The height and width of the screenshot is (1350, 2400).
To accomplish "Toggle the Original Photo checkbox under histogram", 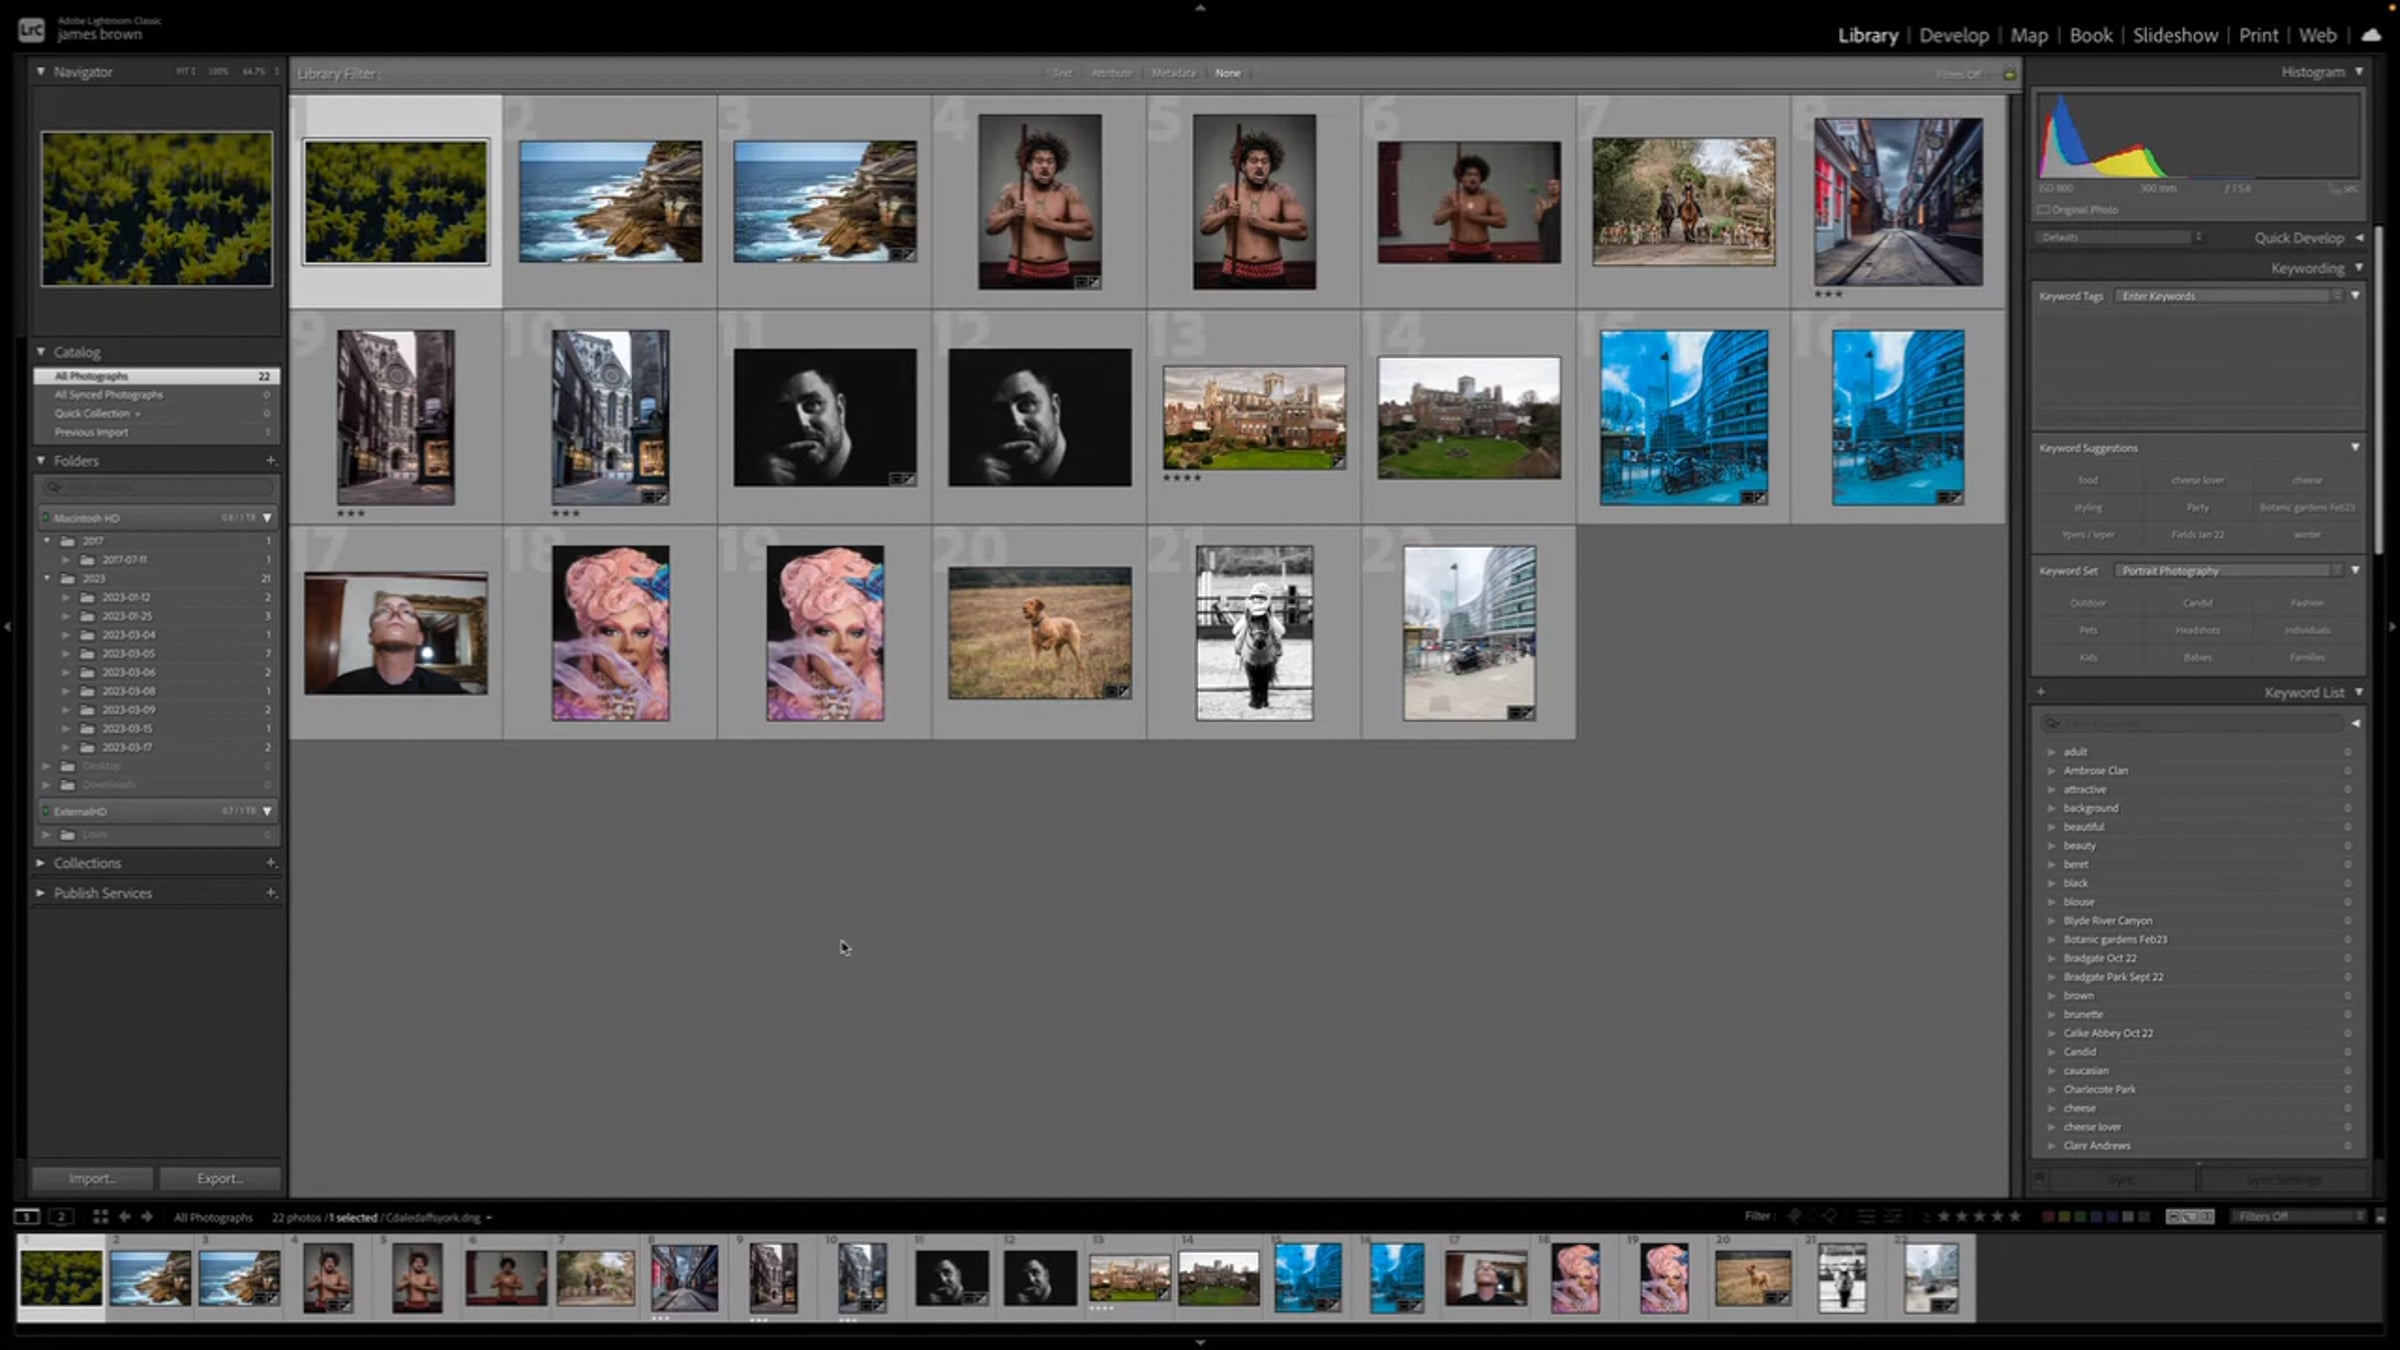I will tap(2043, 210).
